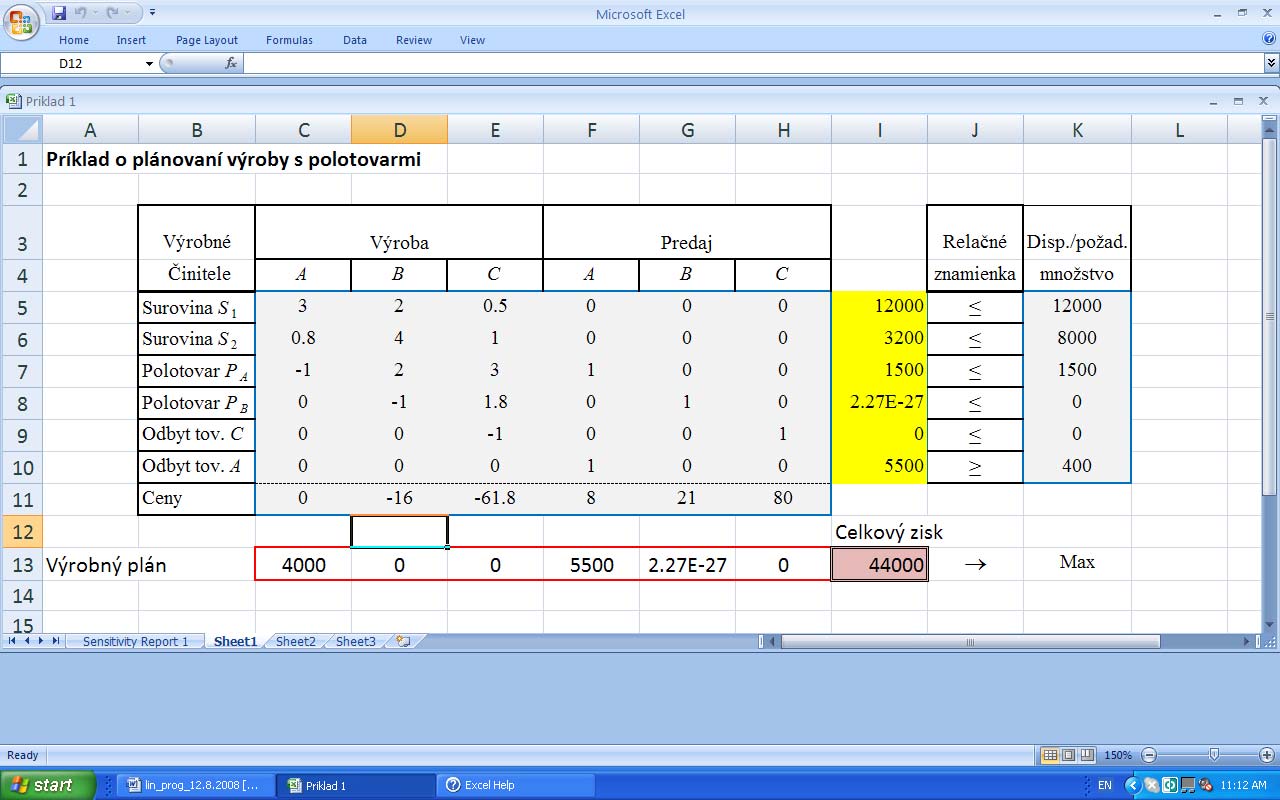Viewport: 1280px width, 800px height.
Task: Expand the formula bar with the chevron
Action: 1271,63
